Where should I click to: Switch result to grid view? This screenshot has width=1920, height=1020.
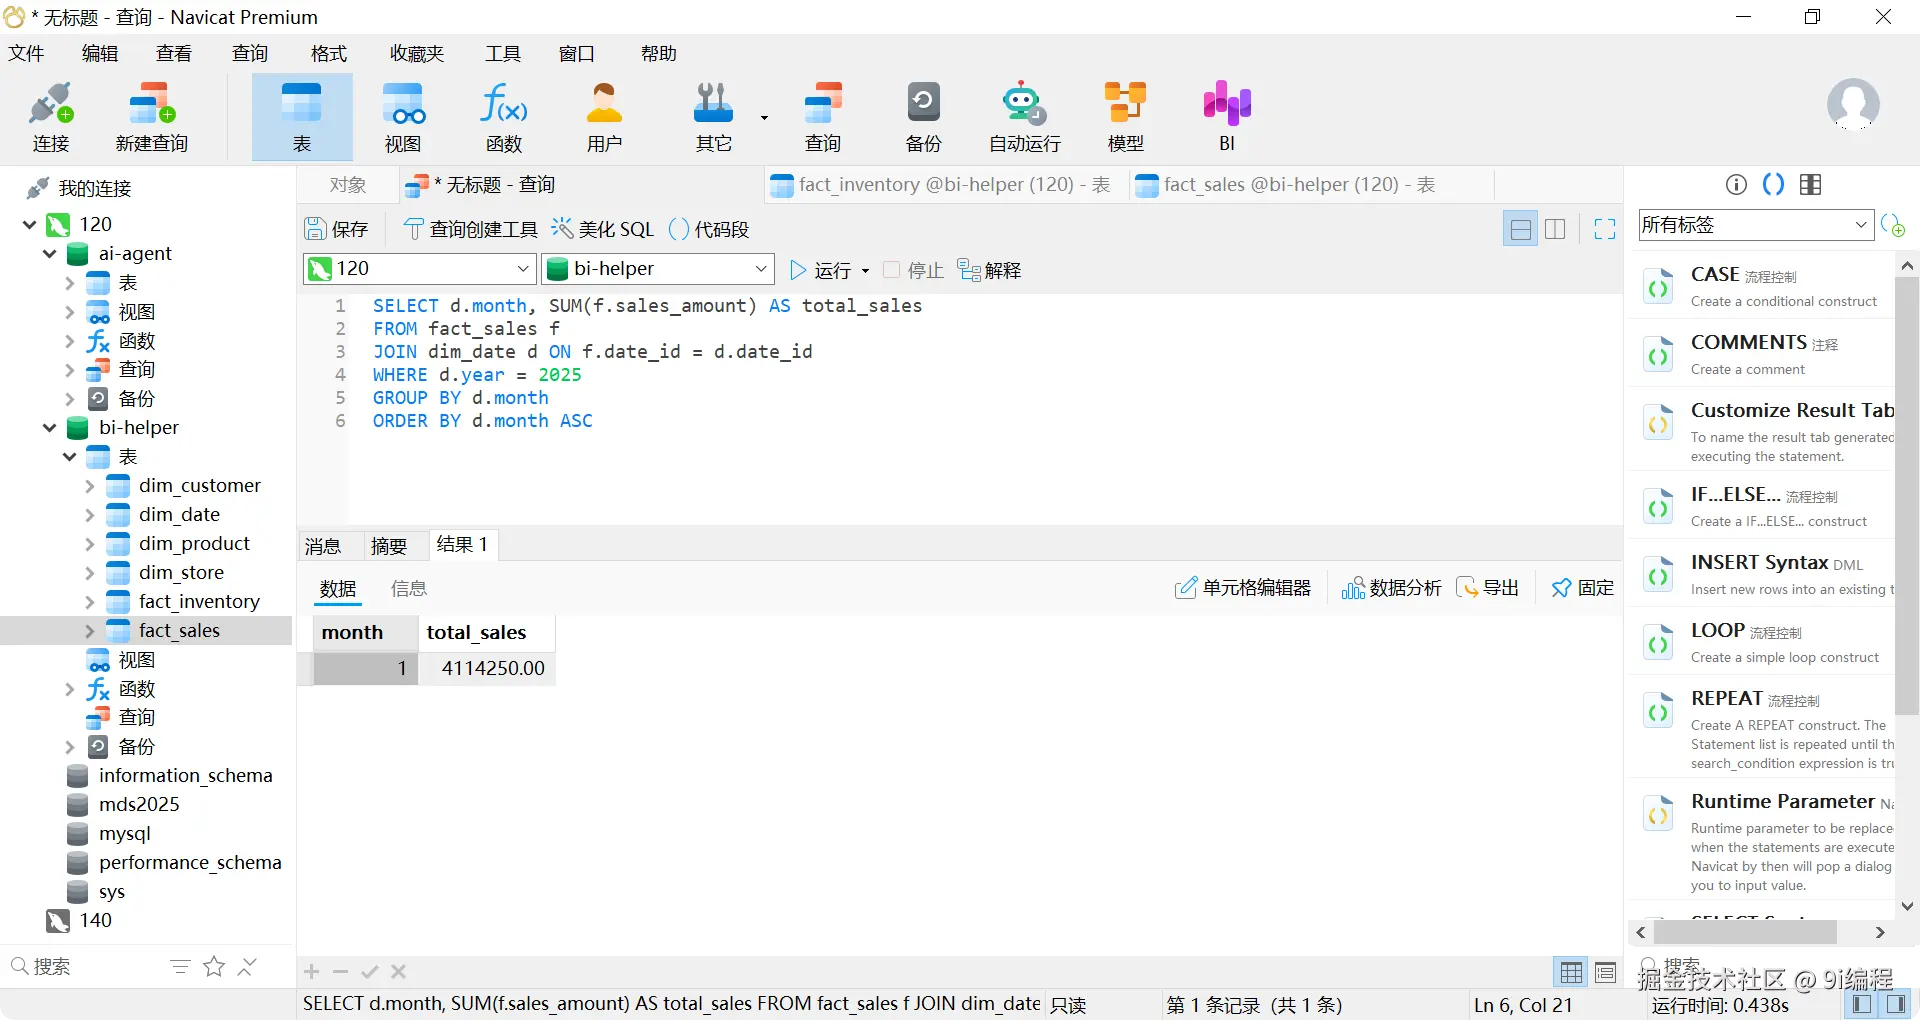tap(1572, 972)
